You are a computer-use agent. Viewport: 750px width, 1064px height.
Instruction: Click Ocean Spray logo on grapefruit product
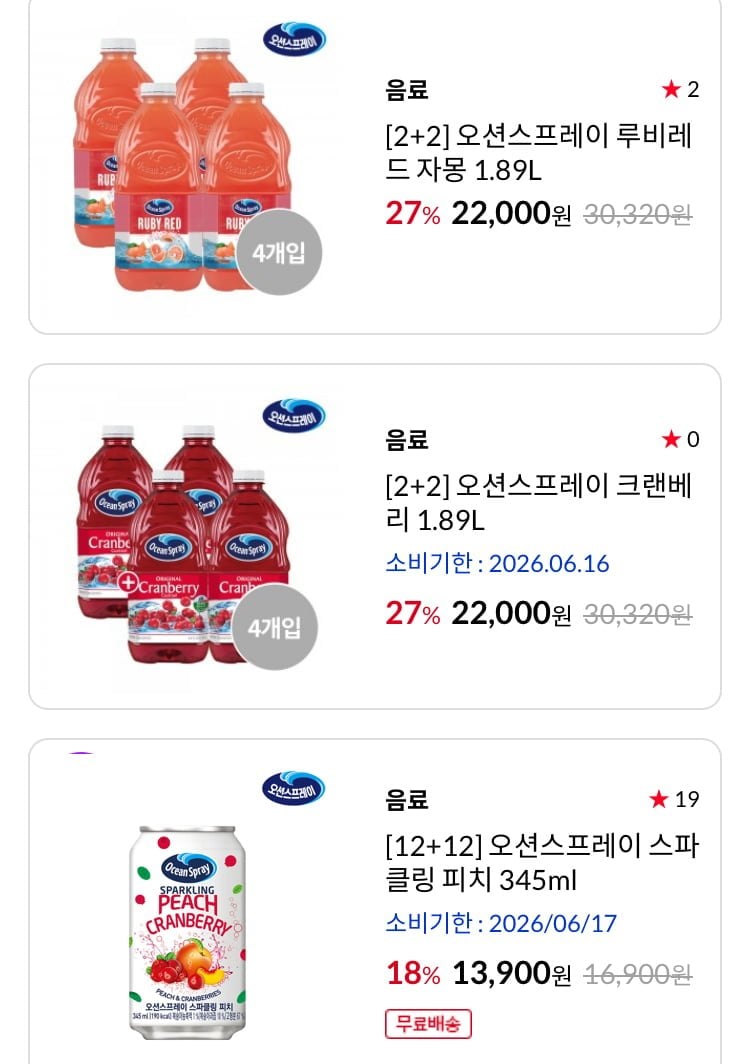[294, 39]
